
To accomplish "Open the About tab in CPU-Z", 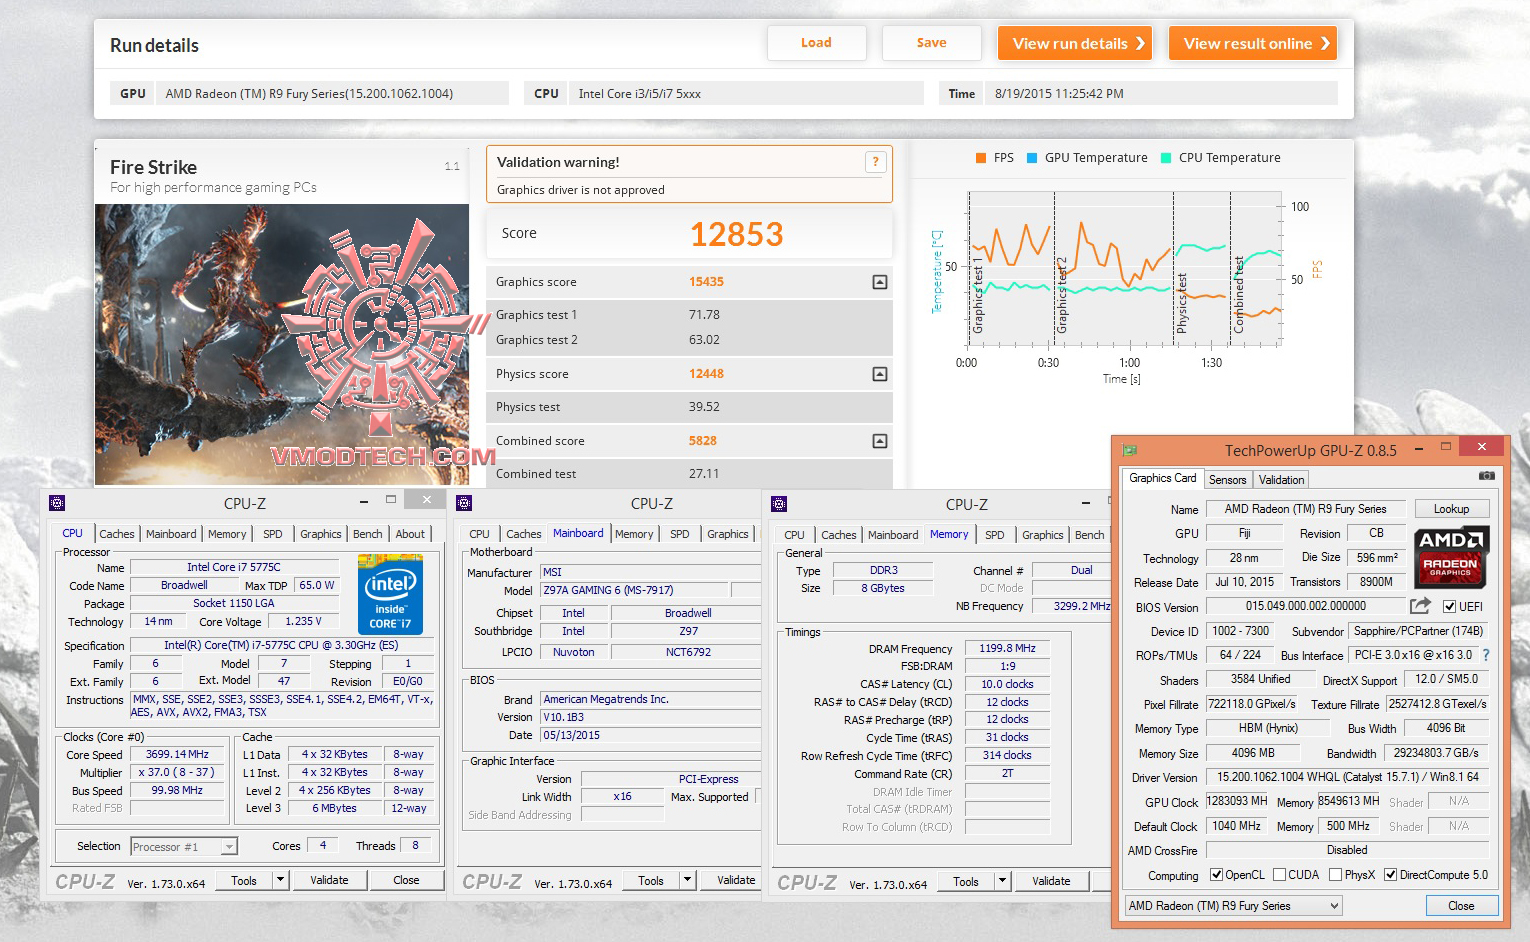I will [410, 534].
